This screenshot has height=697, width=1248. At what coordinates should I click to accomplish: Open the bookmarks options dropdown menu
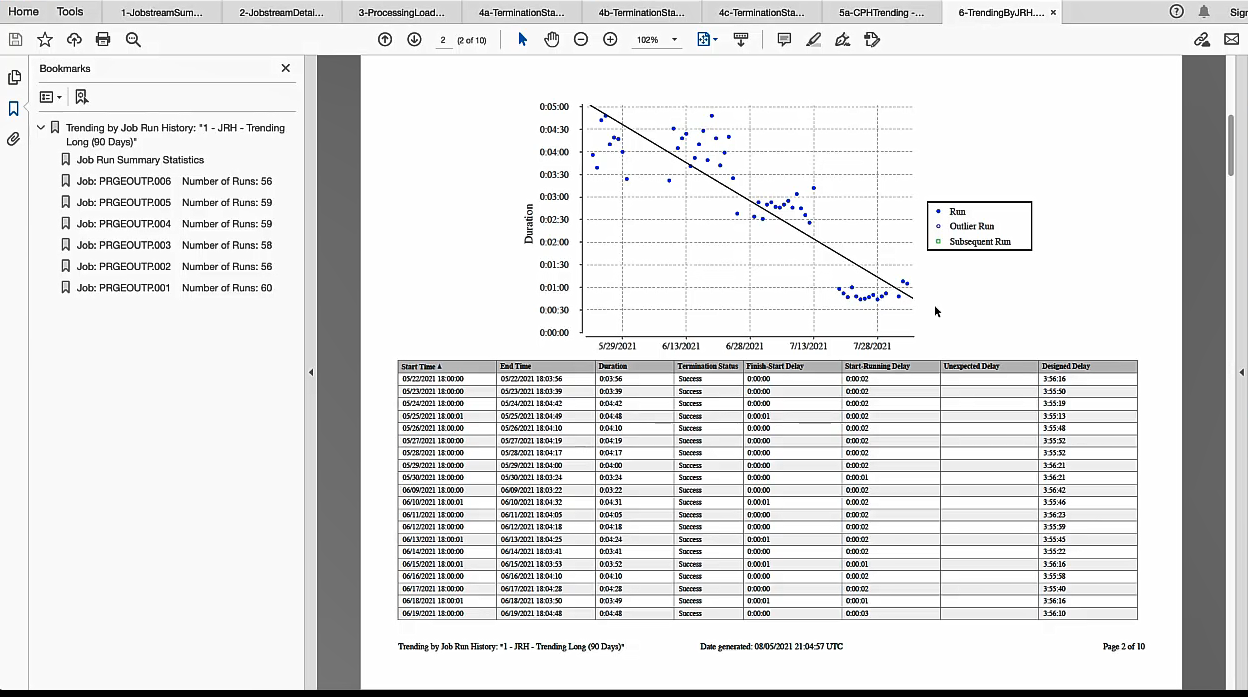click(50, 97)
